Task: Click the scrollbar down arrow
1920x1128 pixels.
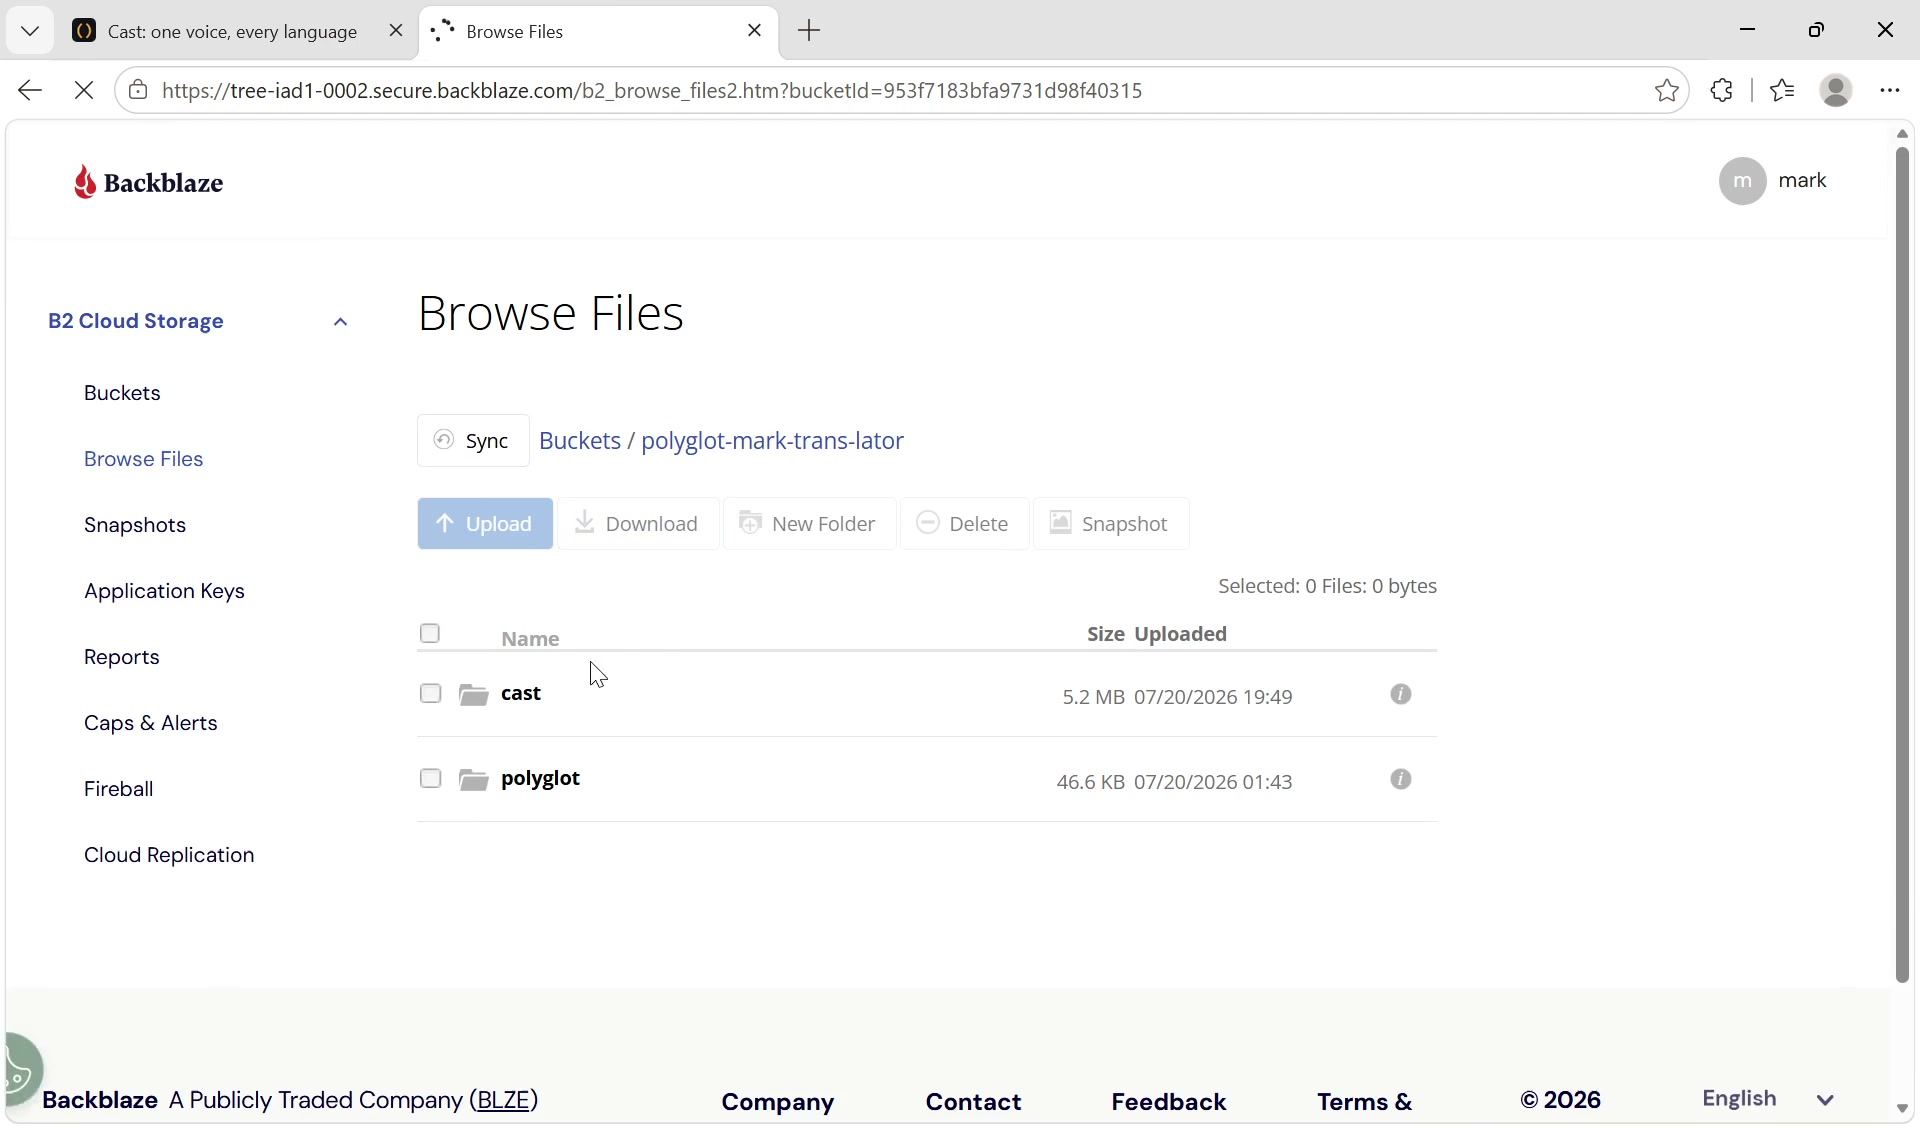Action: [1902, 1109]
